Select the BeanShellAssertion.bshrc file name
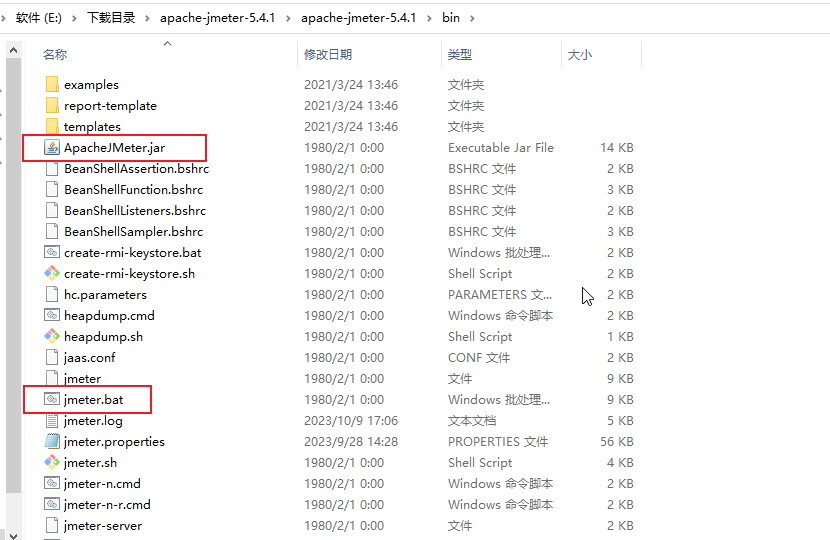Screen dimensions: 830x540 (137, 168)
